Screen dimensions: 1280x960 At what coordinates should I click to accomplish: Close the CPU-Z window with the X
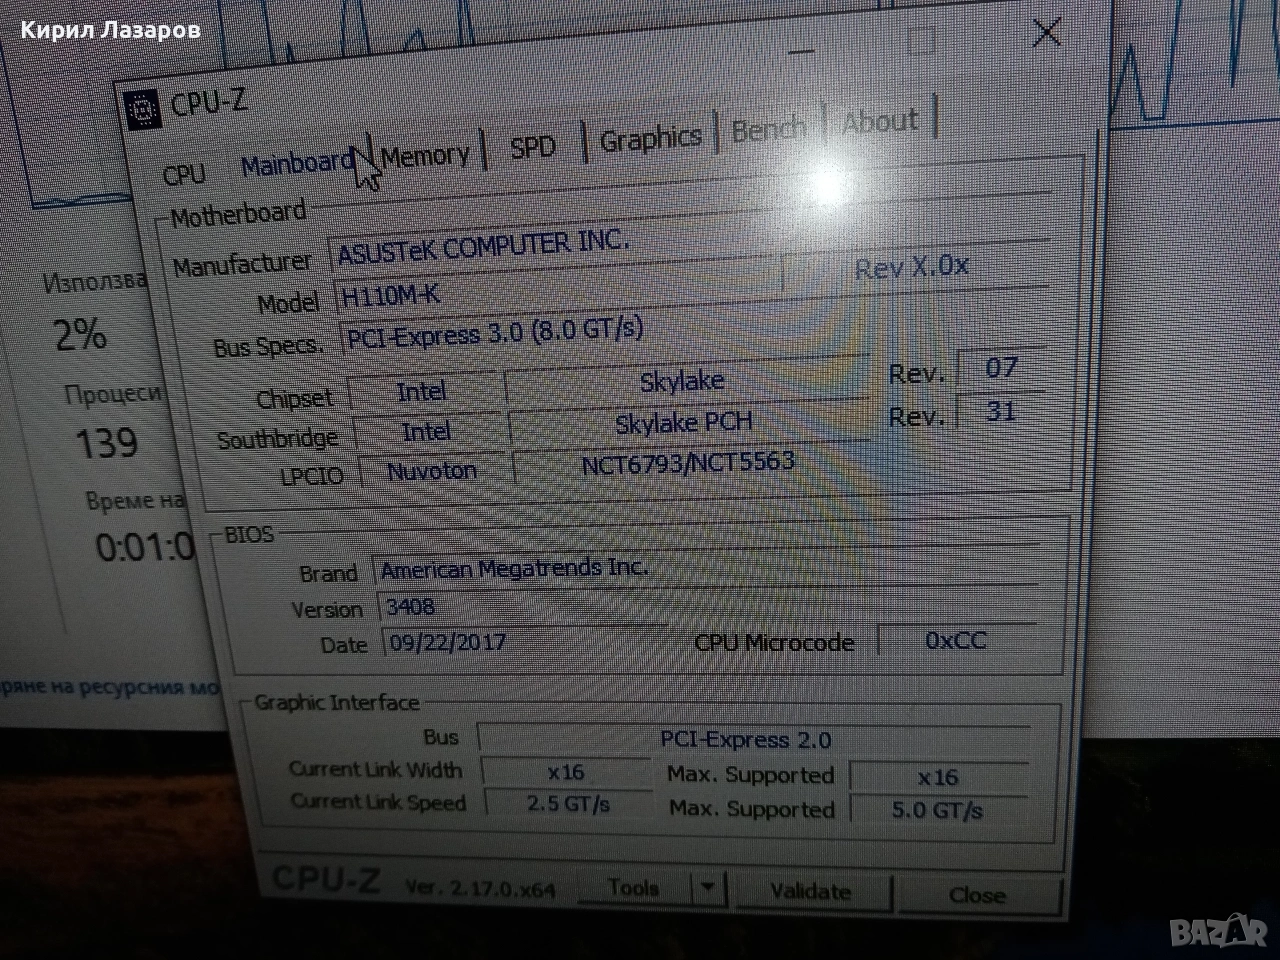point(1046,33)
